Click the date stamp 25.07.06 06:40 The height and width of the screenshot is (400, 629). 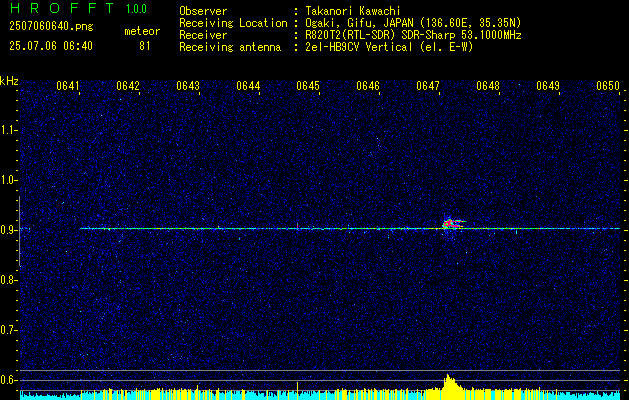[51, 46]
